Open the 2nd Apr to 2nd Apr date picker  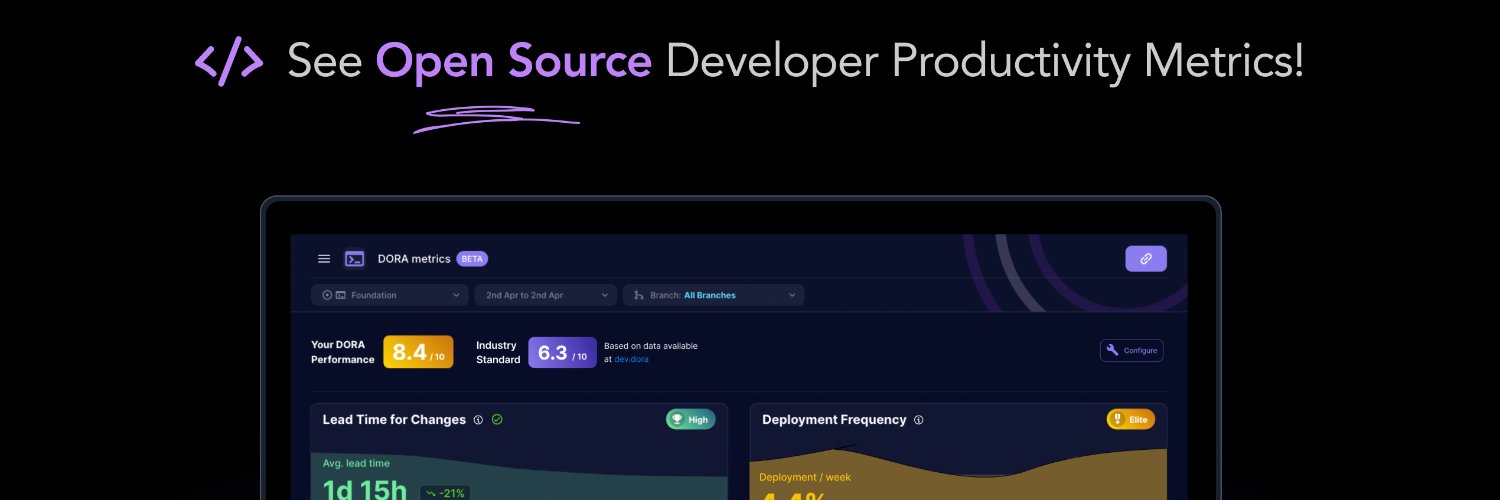(x=546, y=295)
